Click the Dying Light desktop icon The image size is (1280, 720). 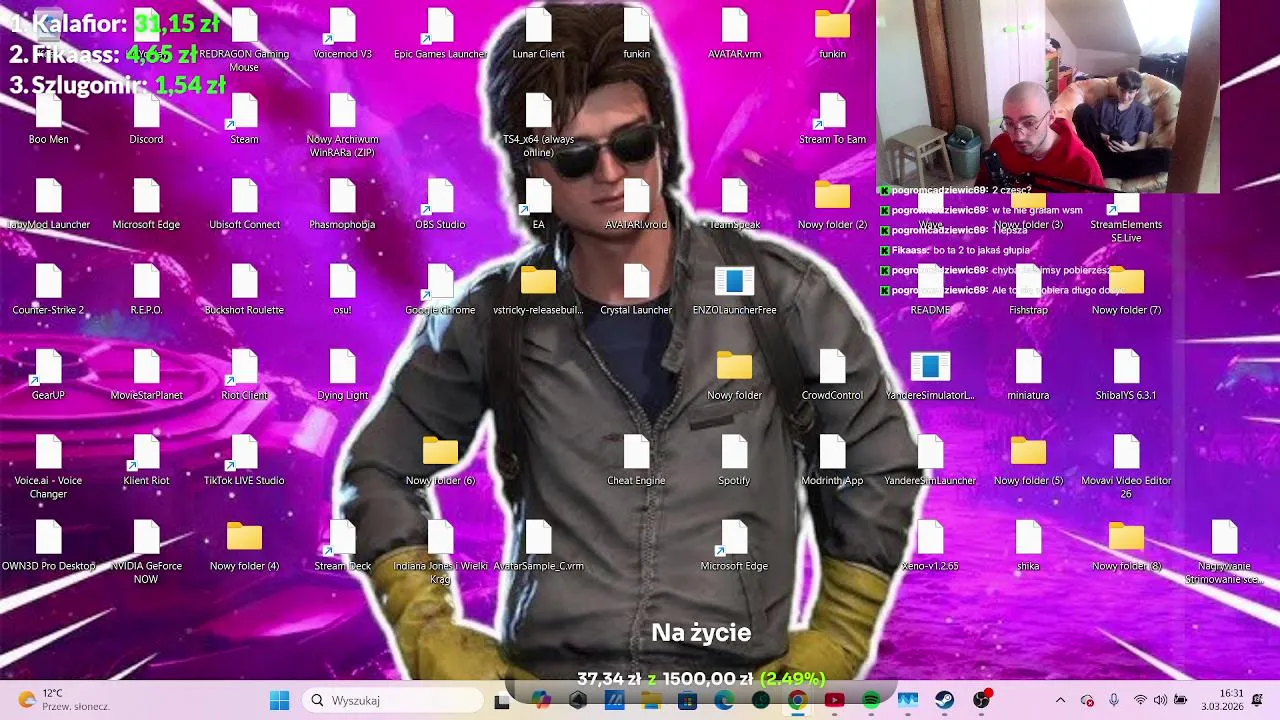342,374
